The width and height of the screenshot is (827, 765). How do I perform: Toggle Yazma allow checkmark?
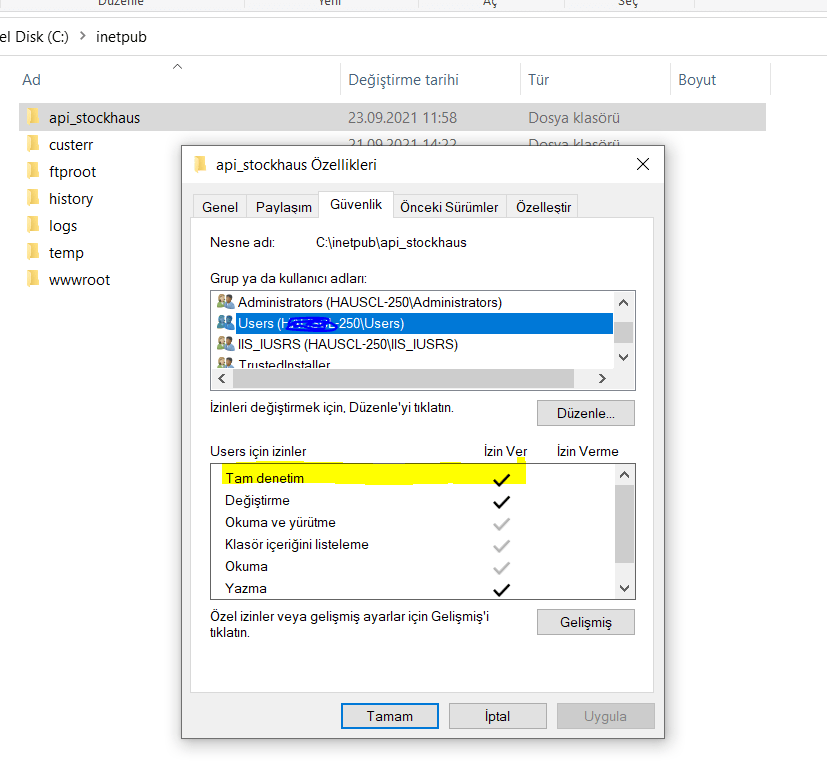point(502,589)
